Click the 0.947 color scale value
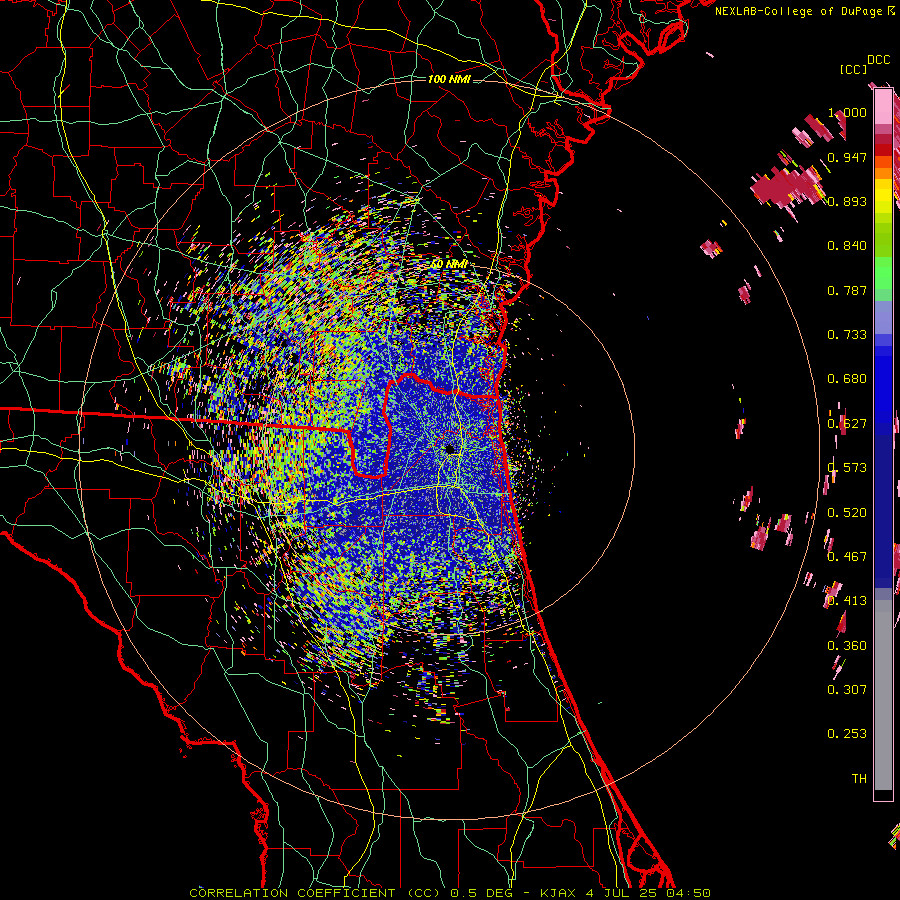The height and width of the screenshot is (900, 900). coord(847,157)
